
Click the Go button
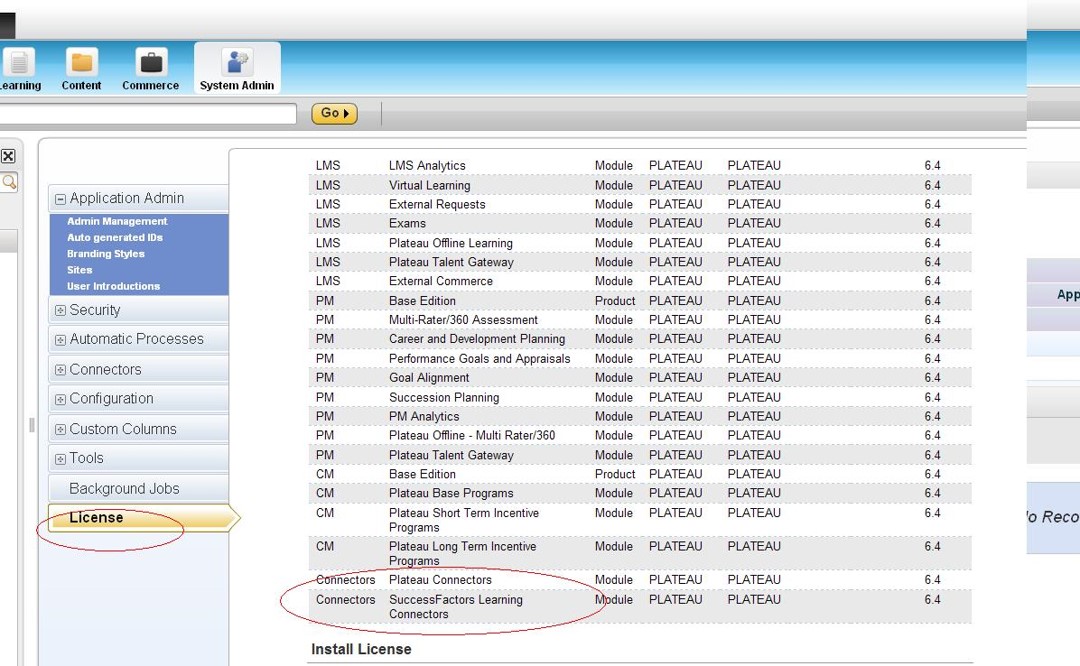tap(334, 113)
